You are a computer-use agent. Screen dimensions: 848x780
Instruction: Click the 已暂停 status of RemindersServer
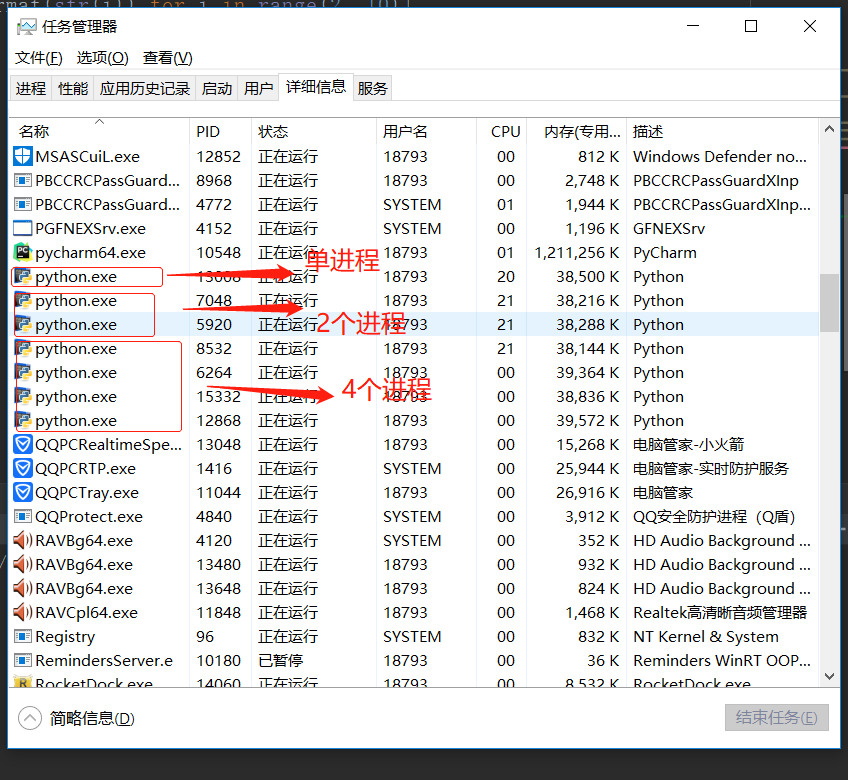[280, 660]
